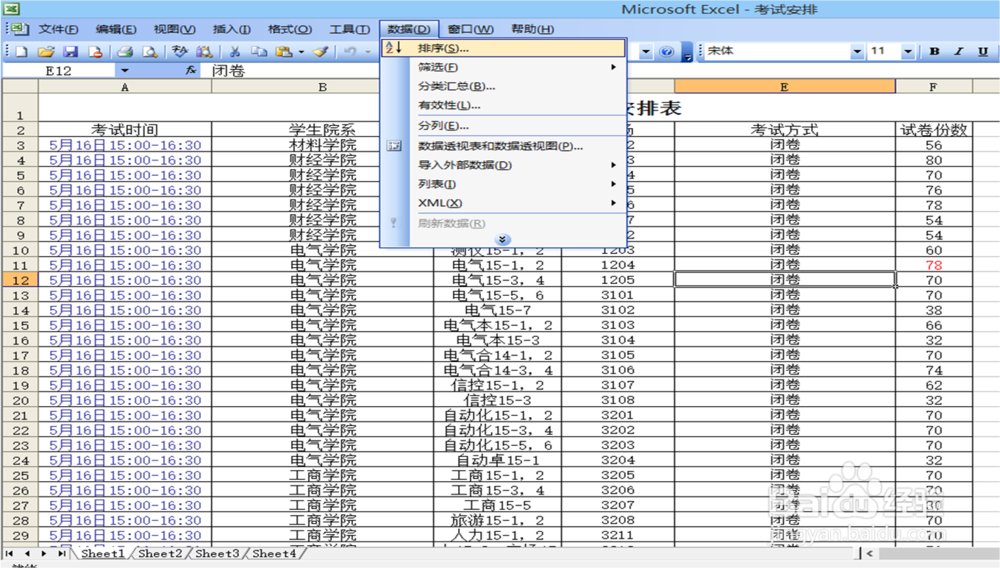Undo the last action
Viewport: 1000px width, 568px height.
tap(349, 52)
